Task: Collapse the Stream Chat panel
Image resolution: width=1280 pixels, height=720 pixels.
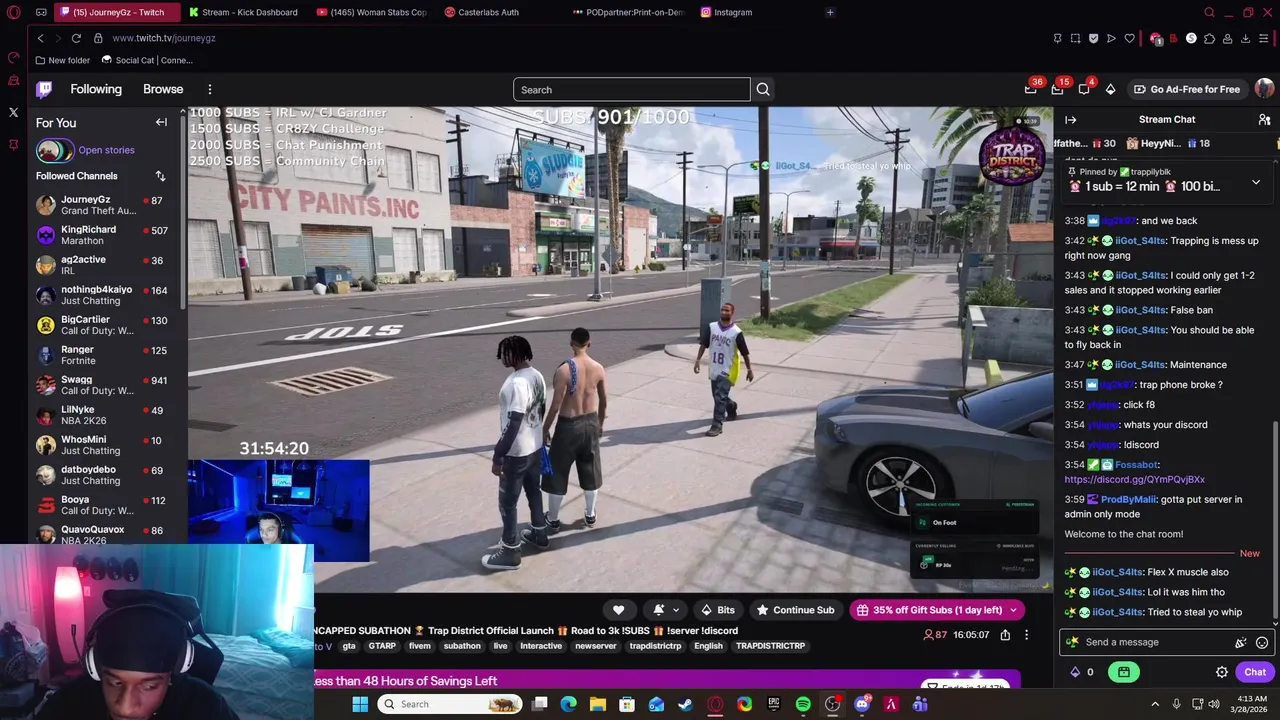Action: pyautogui.click(x=1070, y=119)
